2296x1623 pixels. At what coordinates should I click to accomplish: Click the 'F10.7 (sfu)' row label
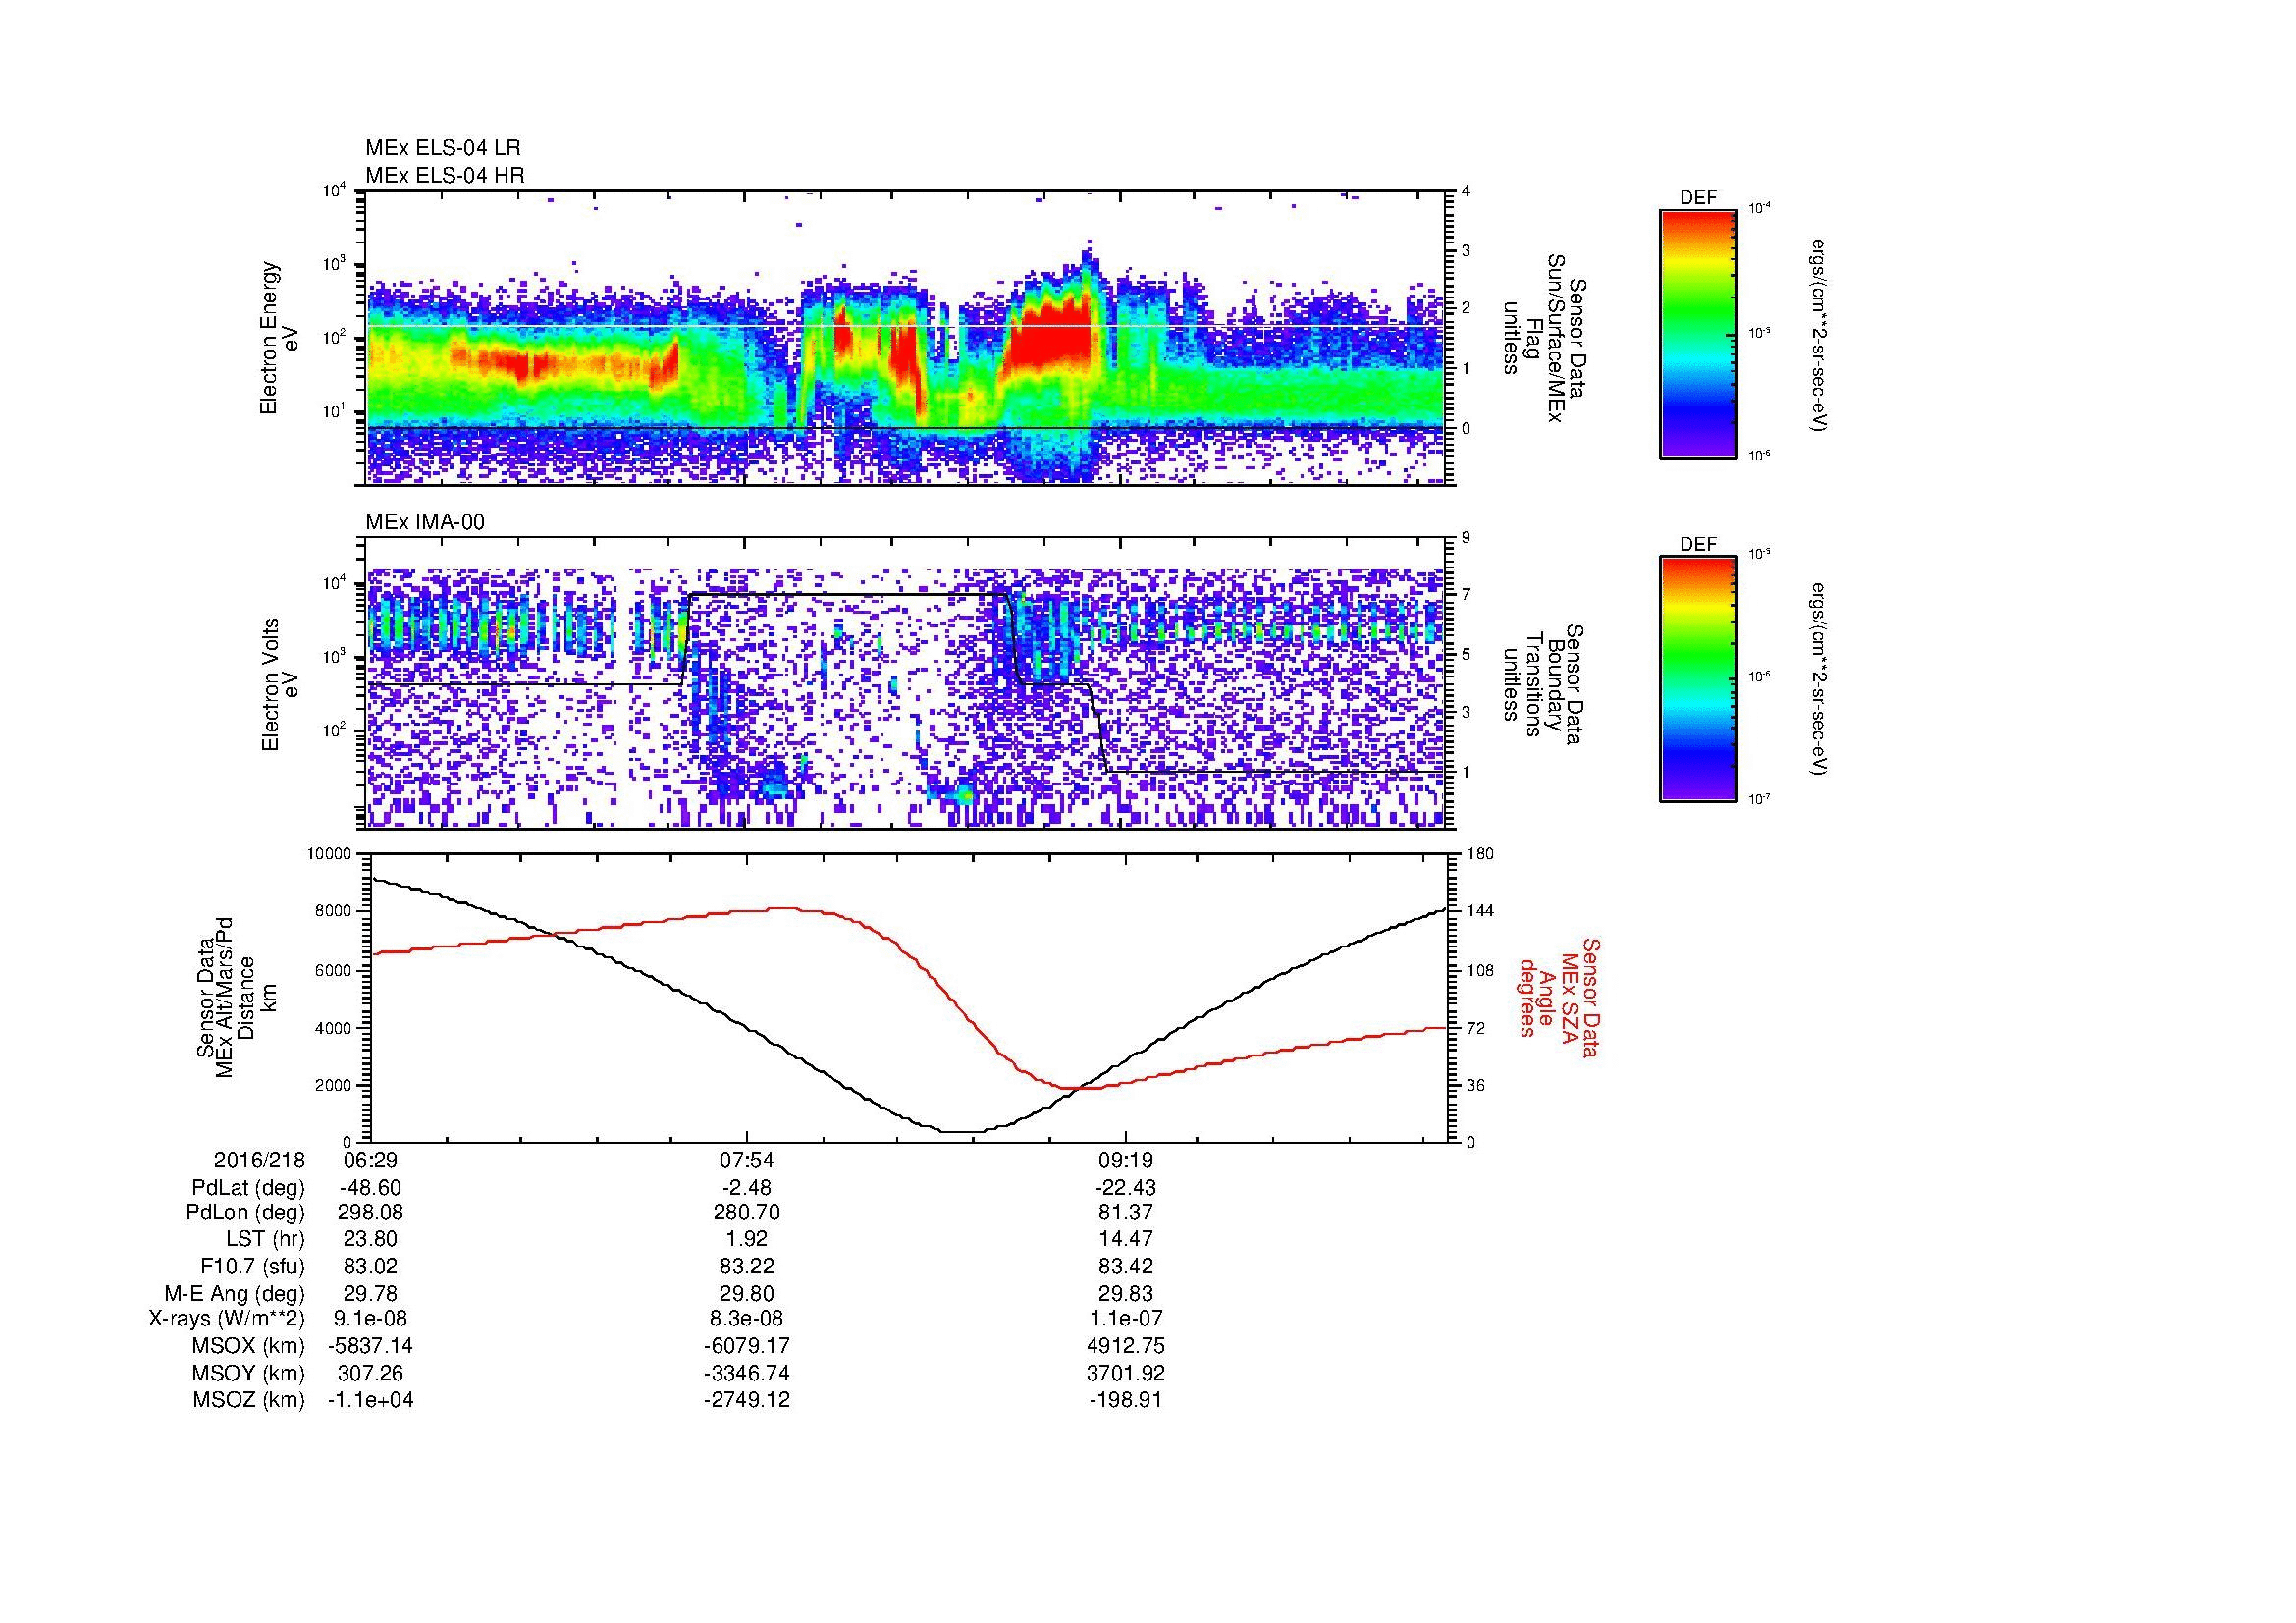252,1267
